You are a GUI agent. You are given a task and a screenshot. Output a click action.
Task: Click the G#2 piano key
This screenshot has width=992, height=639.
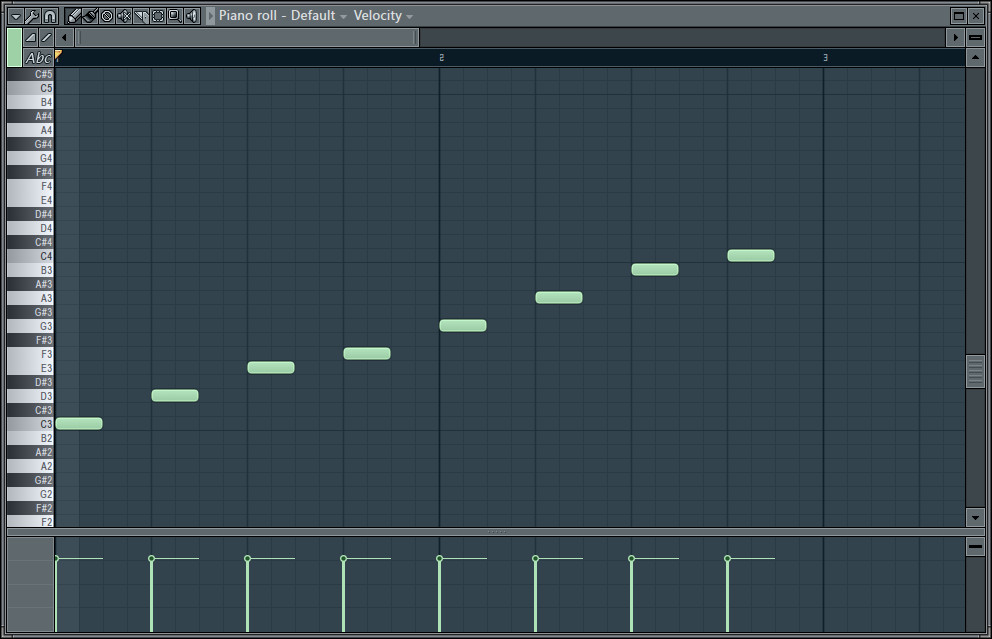pyautogui.click(x=30, y=480)
